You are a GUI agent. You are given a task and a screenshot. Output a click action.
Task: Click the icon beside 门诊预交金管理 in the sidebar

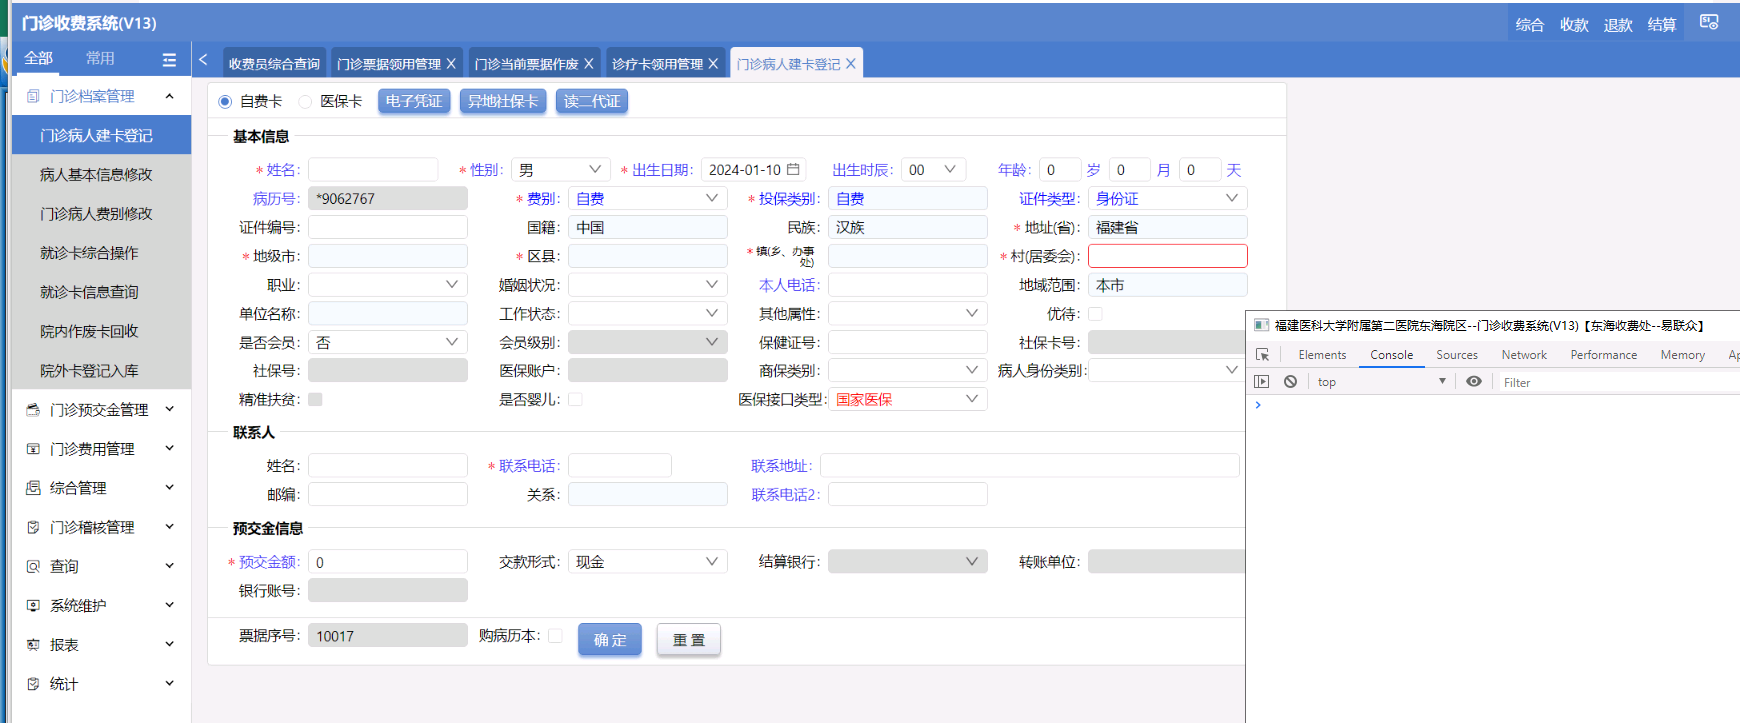point(33,410)
